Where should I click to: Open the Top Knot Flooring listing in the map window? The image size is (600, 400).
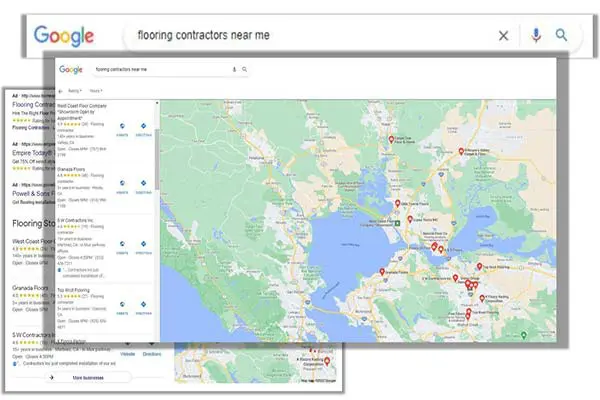coord(73,290)
